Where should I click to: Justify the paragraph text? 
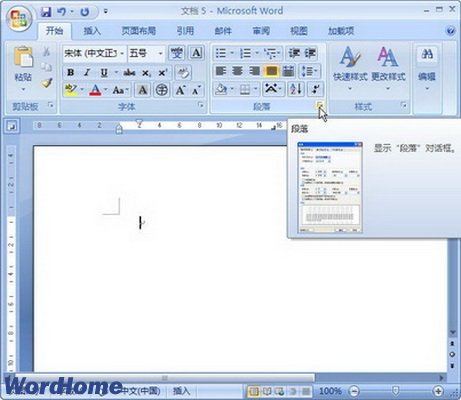(271, 71)
